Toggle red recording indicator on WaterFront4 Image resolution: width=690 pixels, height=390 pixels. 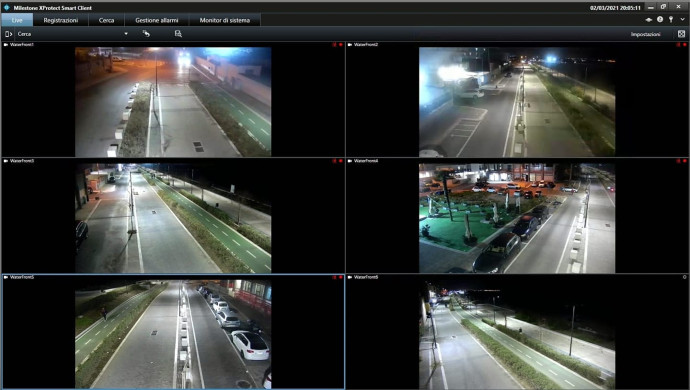pos(685,161)
